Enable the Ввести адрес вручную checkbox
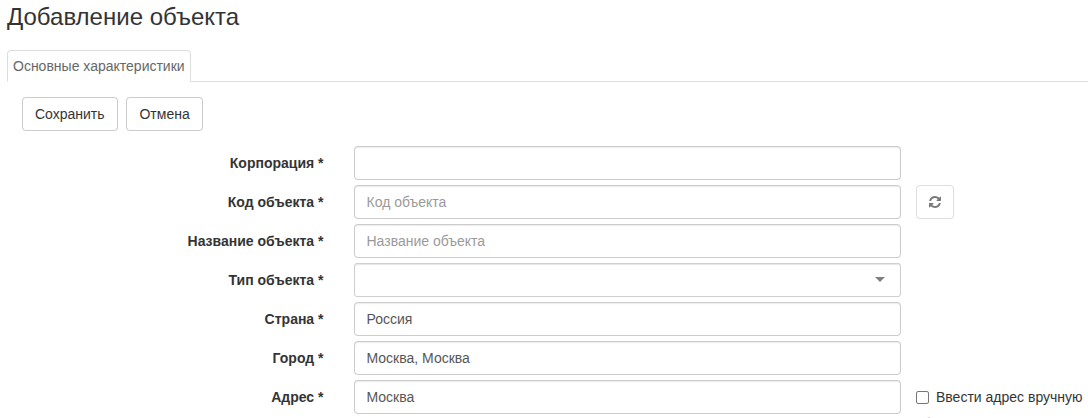This screenshot has height=418, width=1088. click(923, 397)
